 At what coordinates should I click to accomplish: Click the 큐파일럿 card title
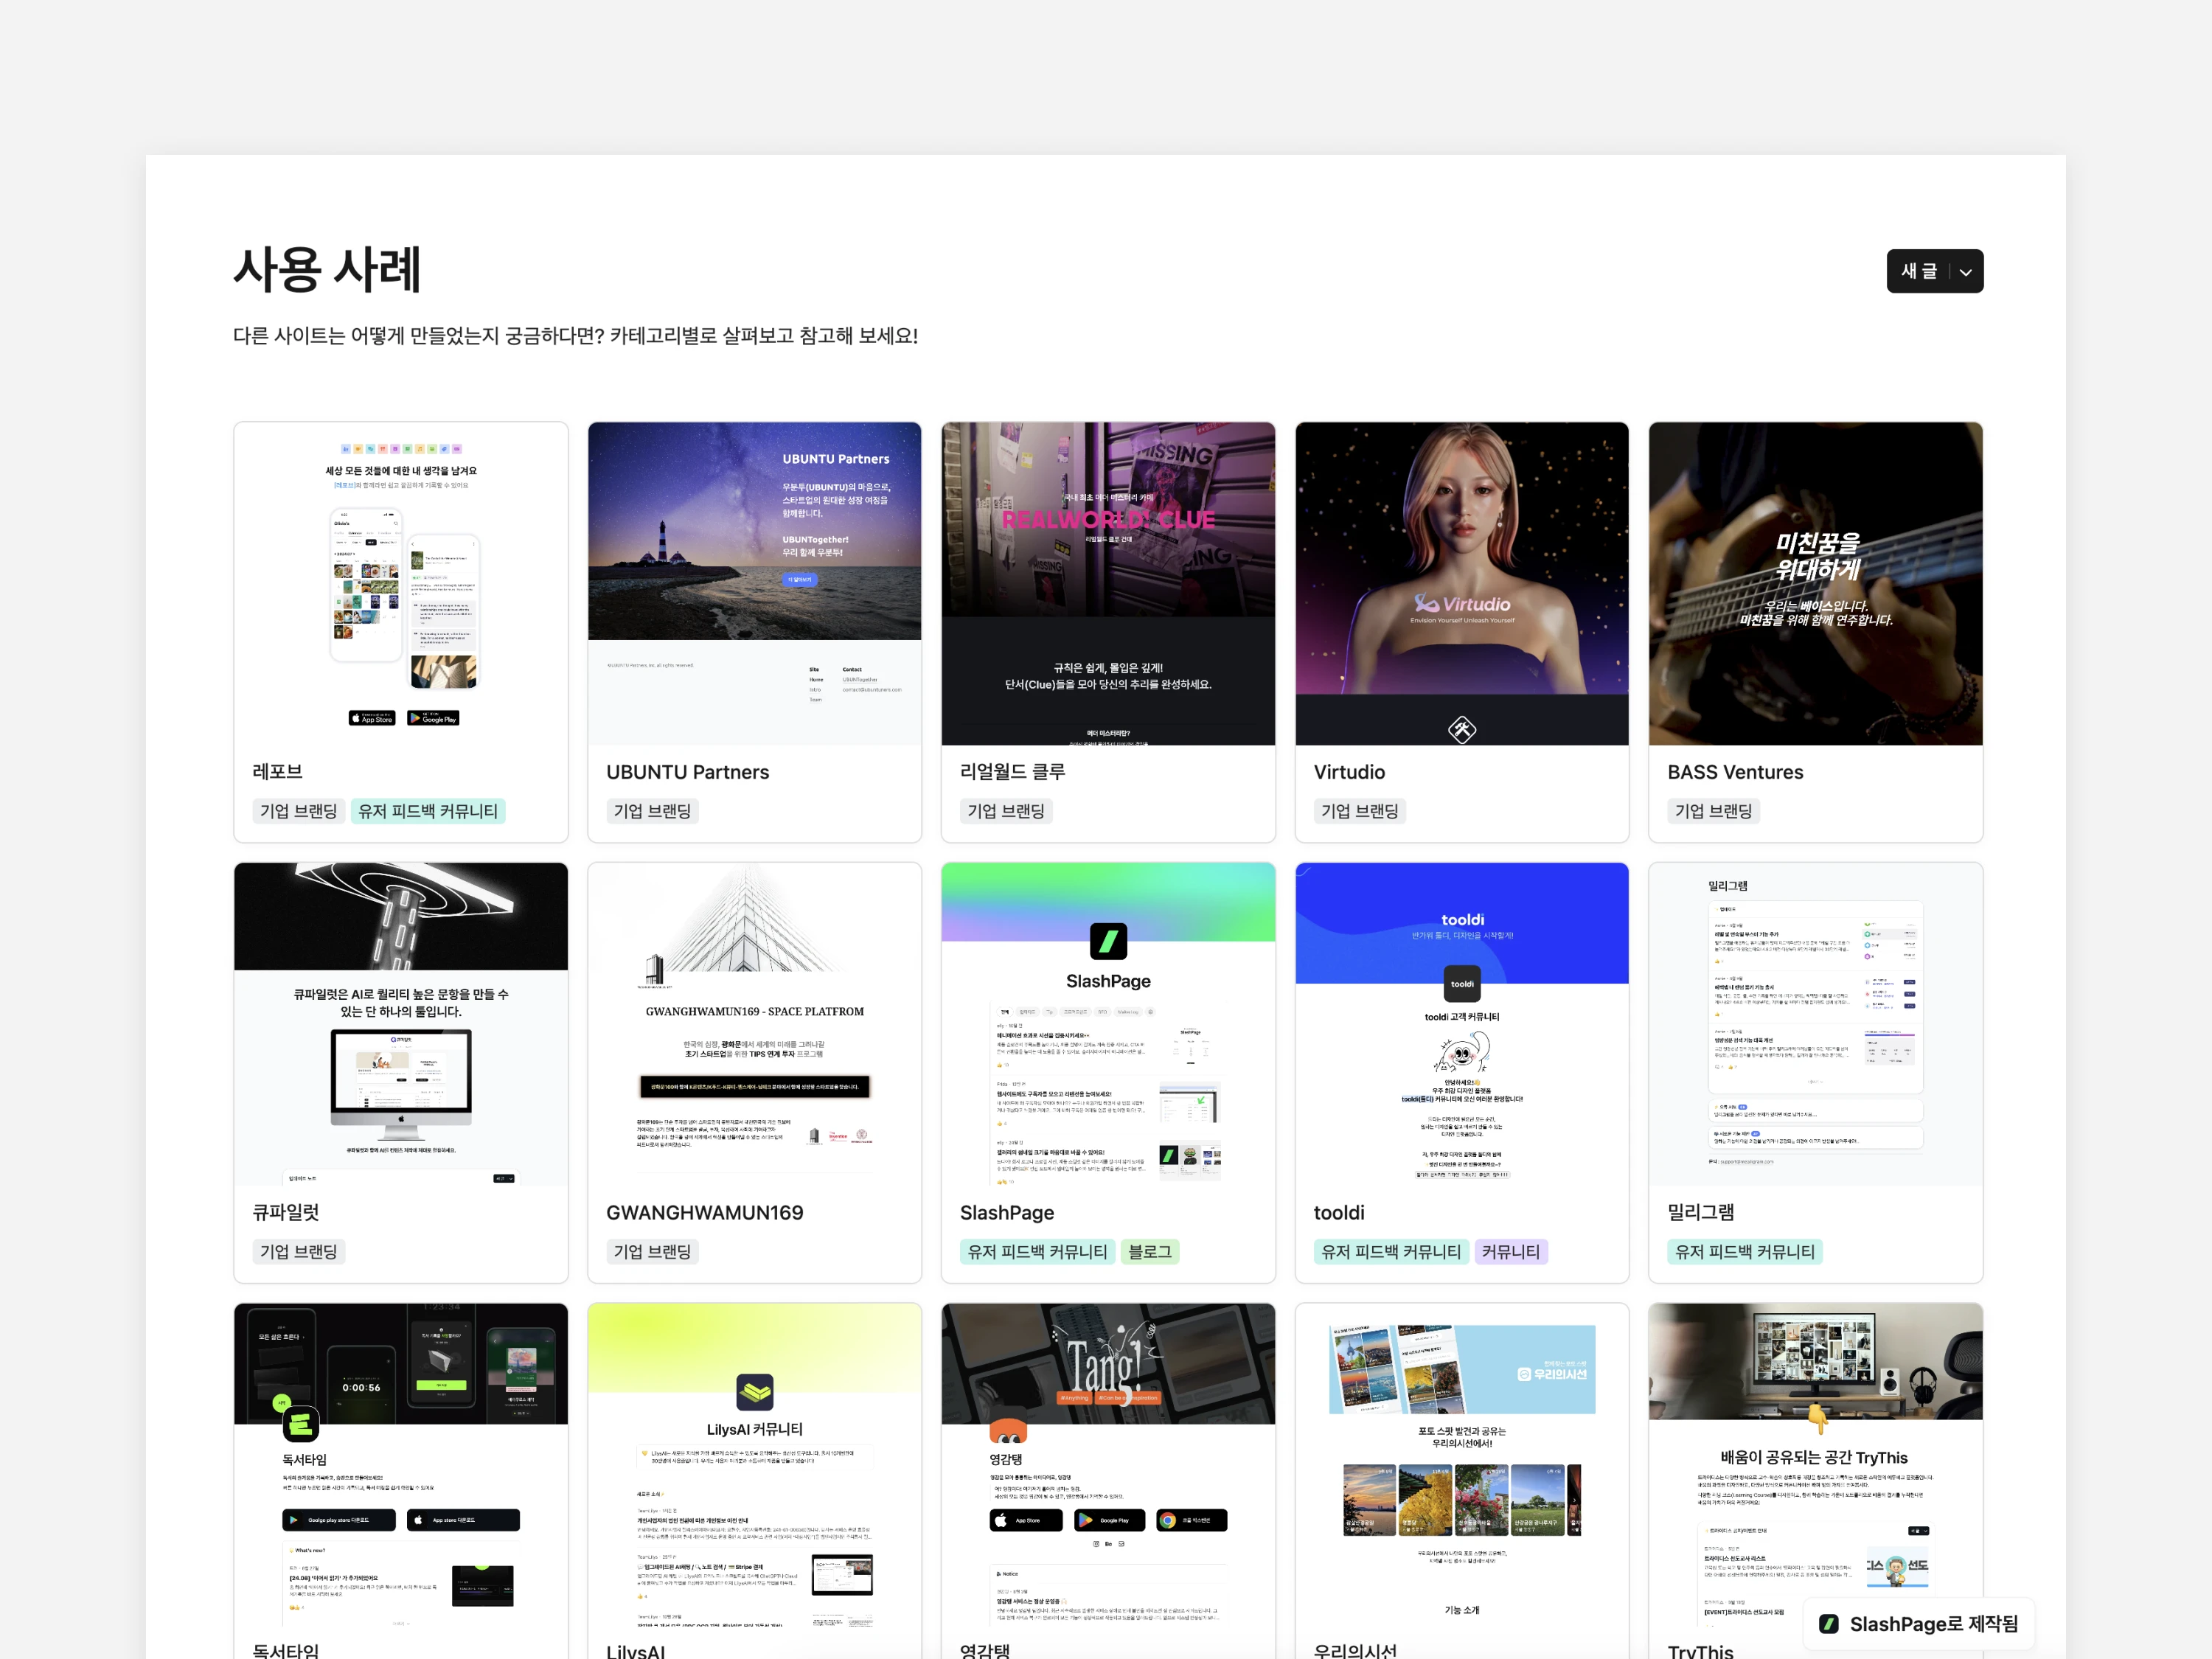click(x=286, y=1212)
